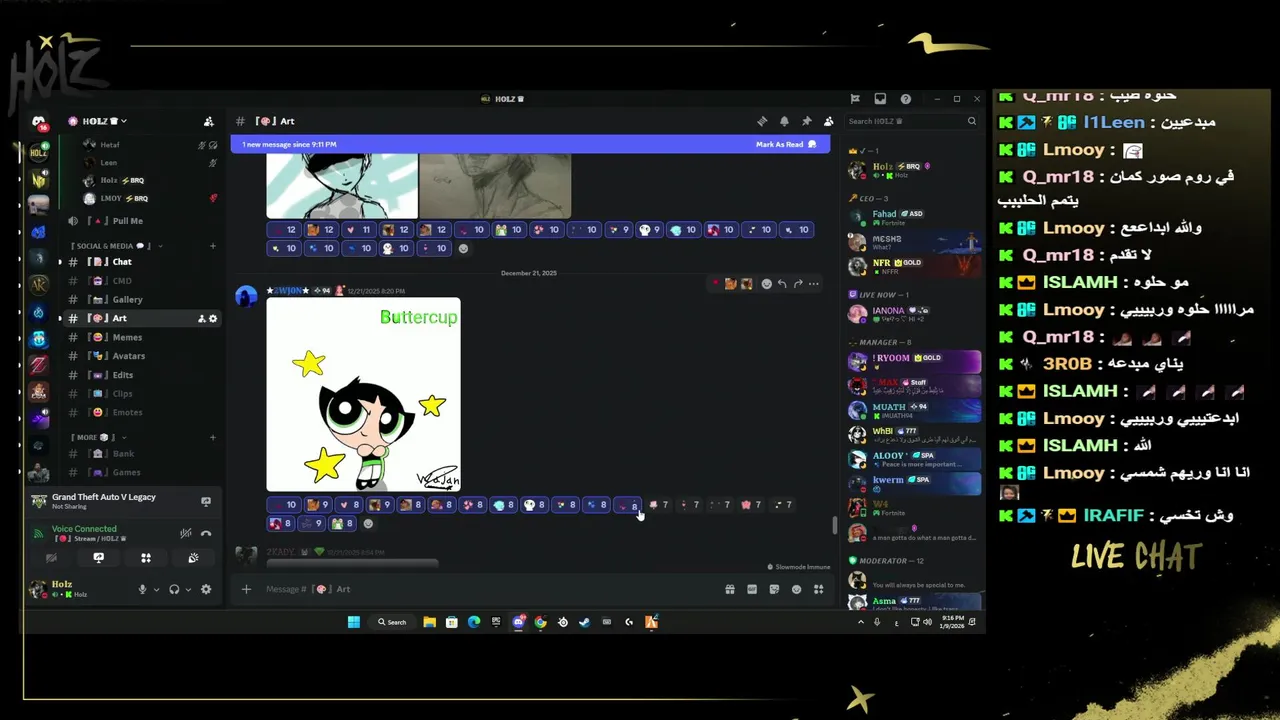This screenshot has width=1280, height=720.
Task: Toggle heart reaction with 11 count
Action: [359, 230]
